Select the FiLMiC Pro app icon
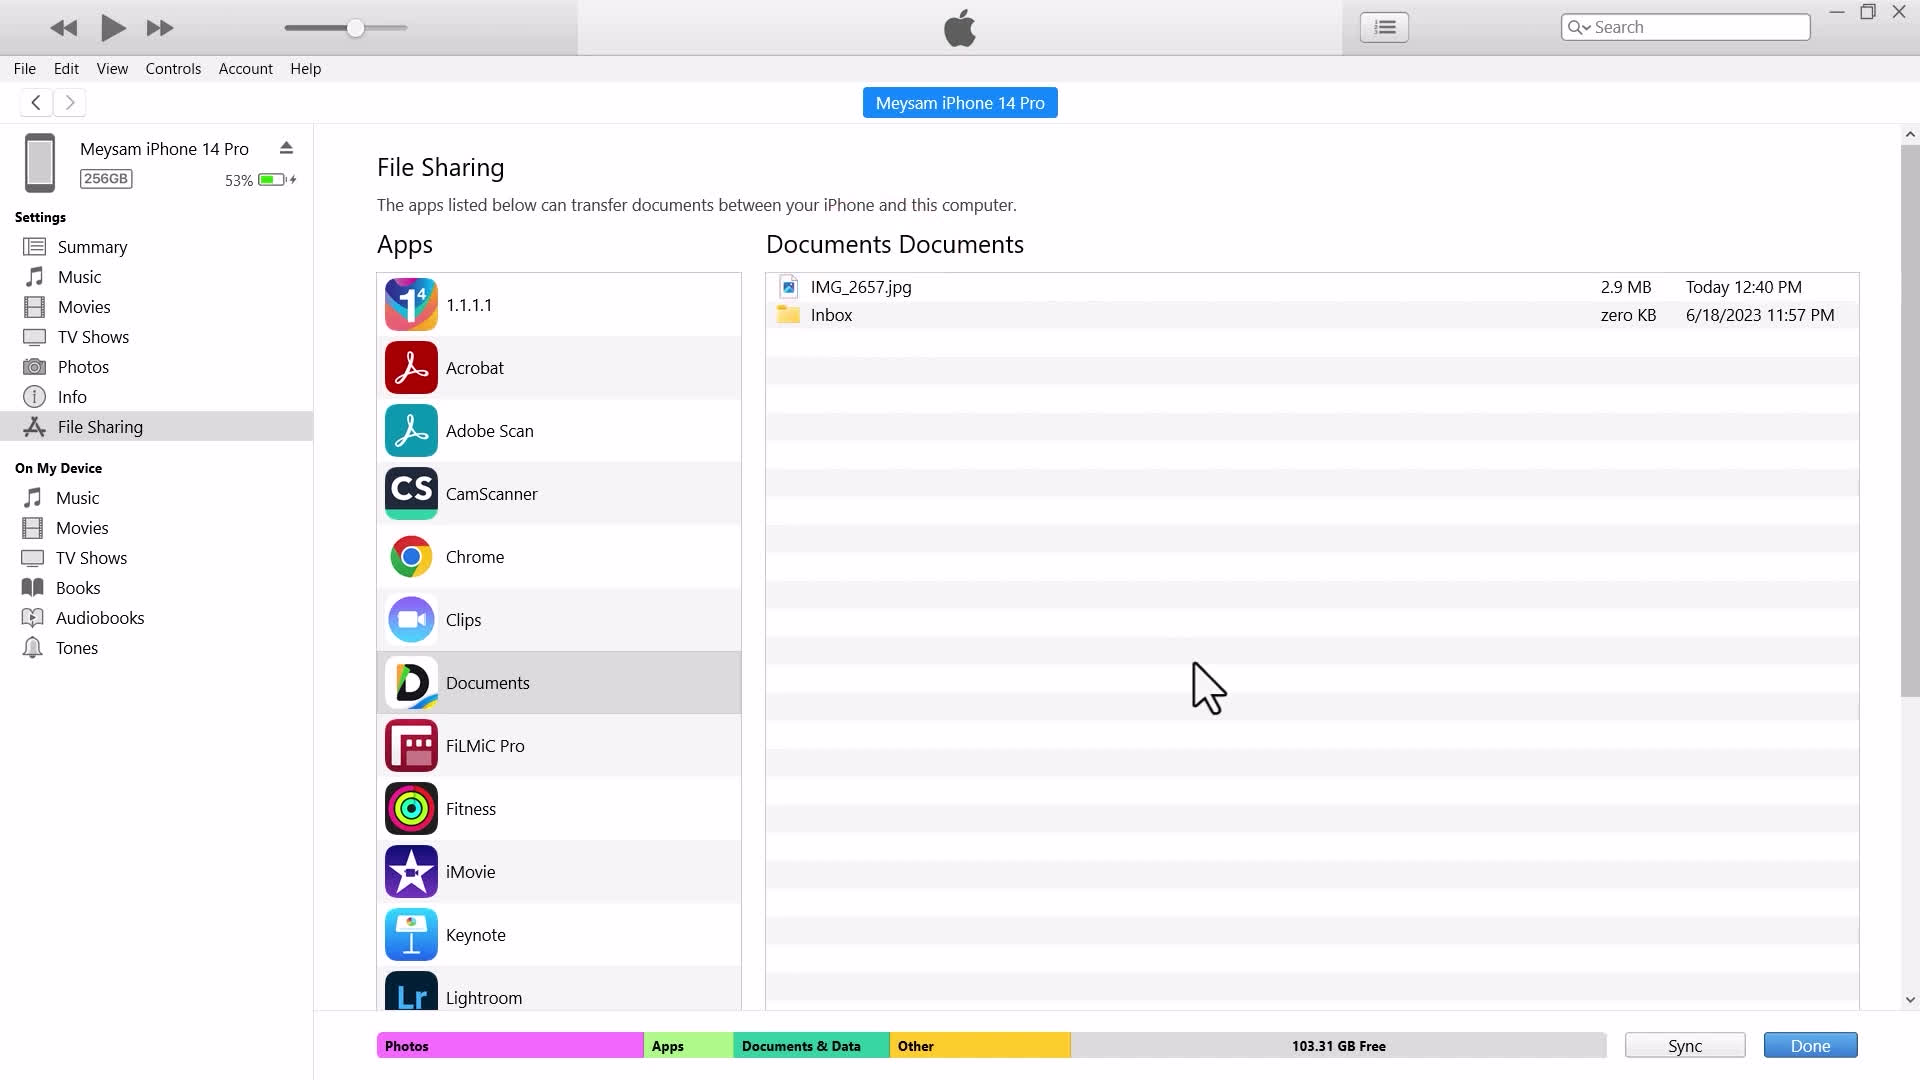 coord(411,746)
